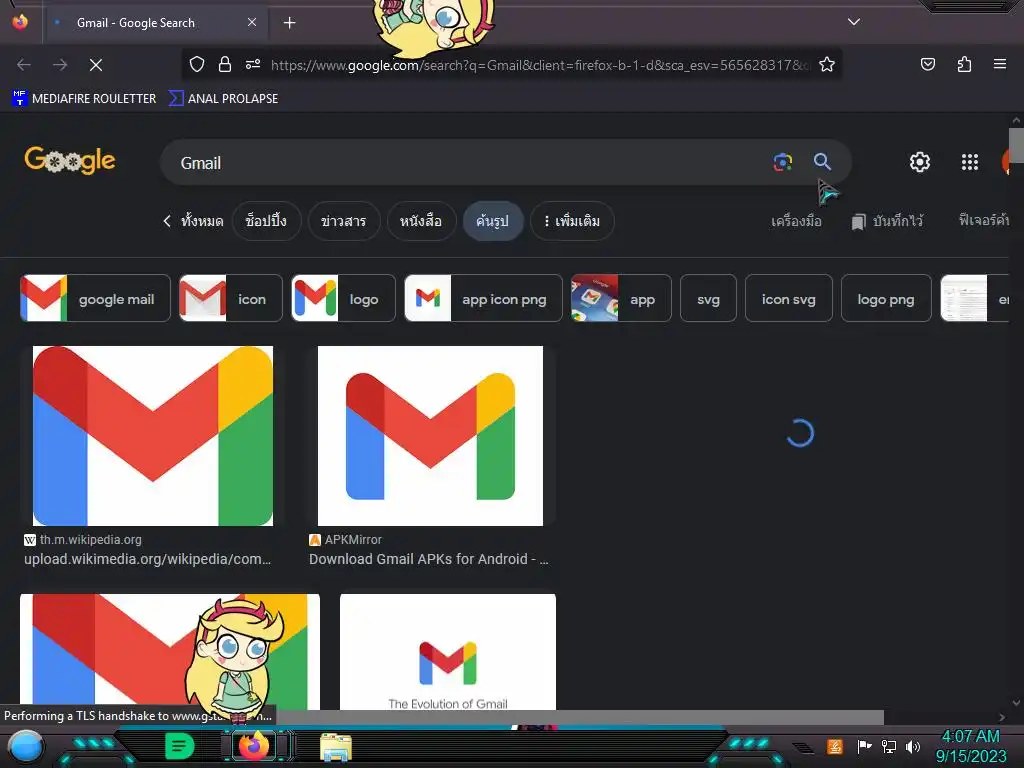The width and height of the screenshot is (1024, 768).
Task: Click the logo suggestion chip
Action: 344,298
